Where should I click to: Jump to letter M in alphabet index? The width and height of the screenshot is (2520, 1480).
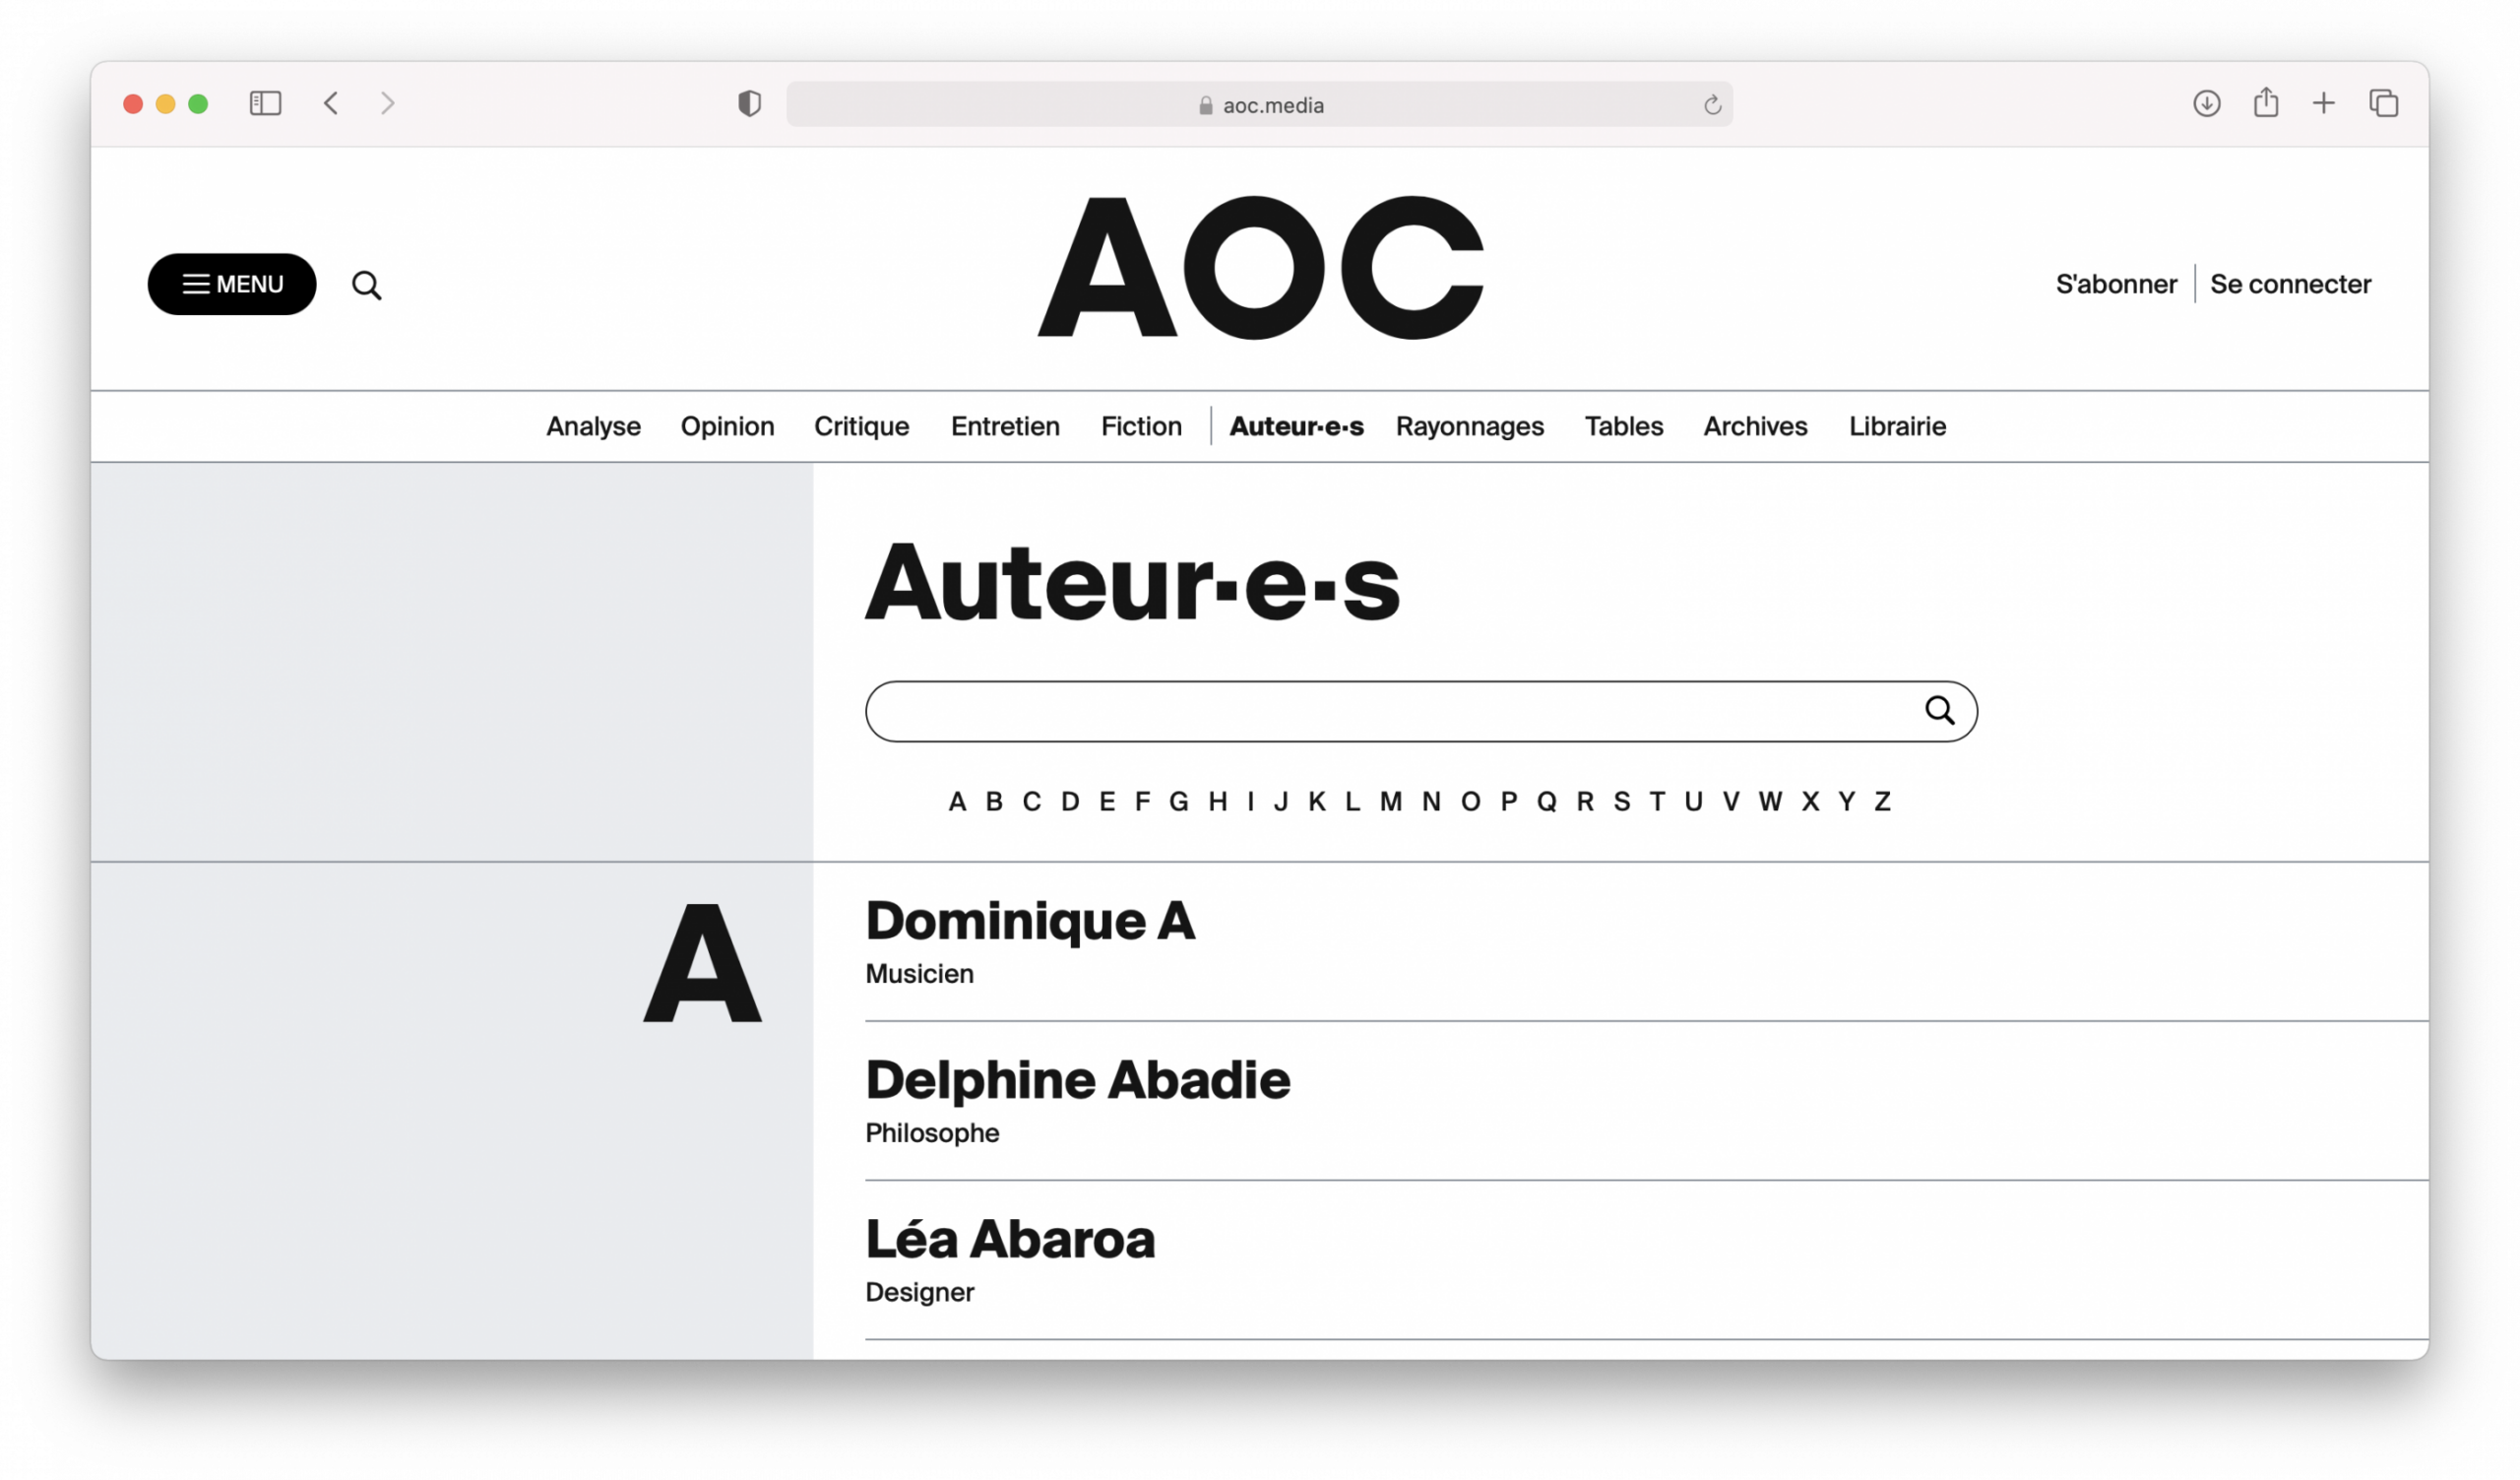1390,801
